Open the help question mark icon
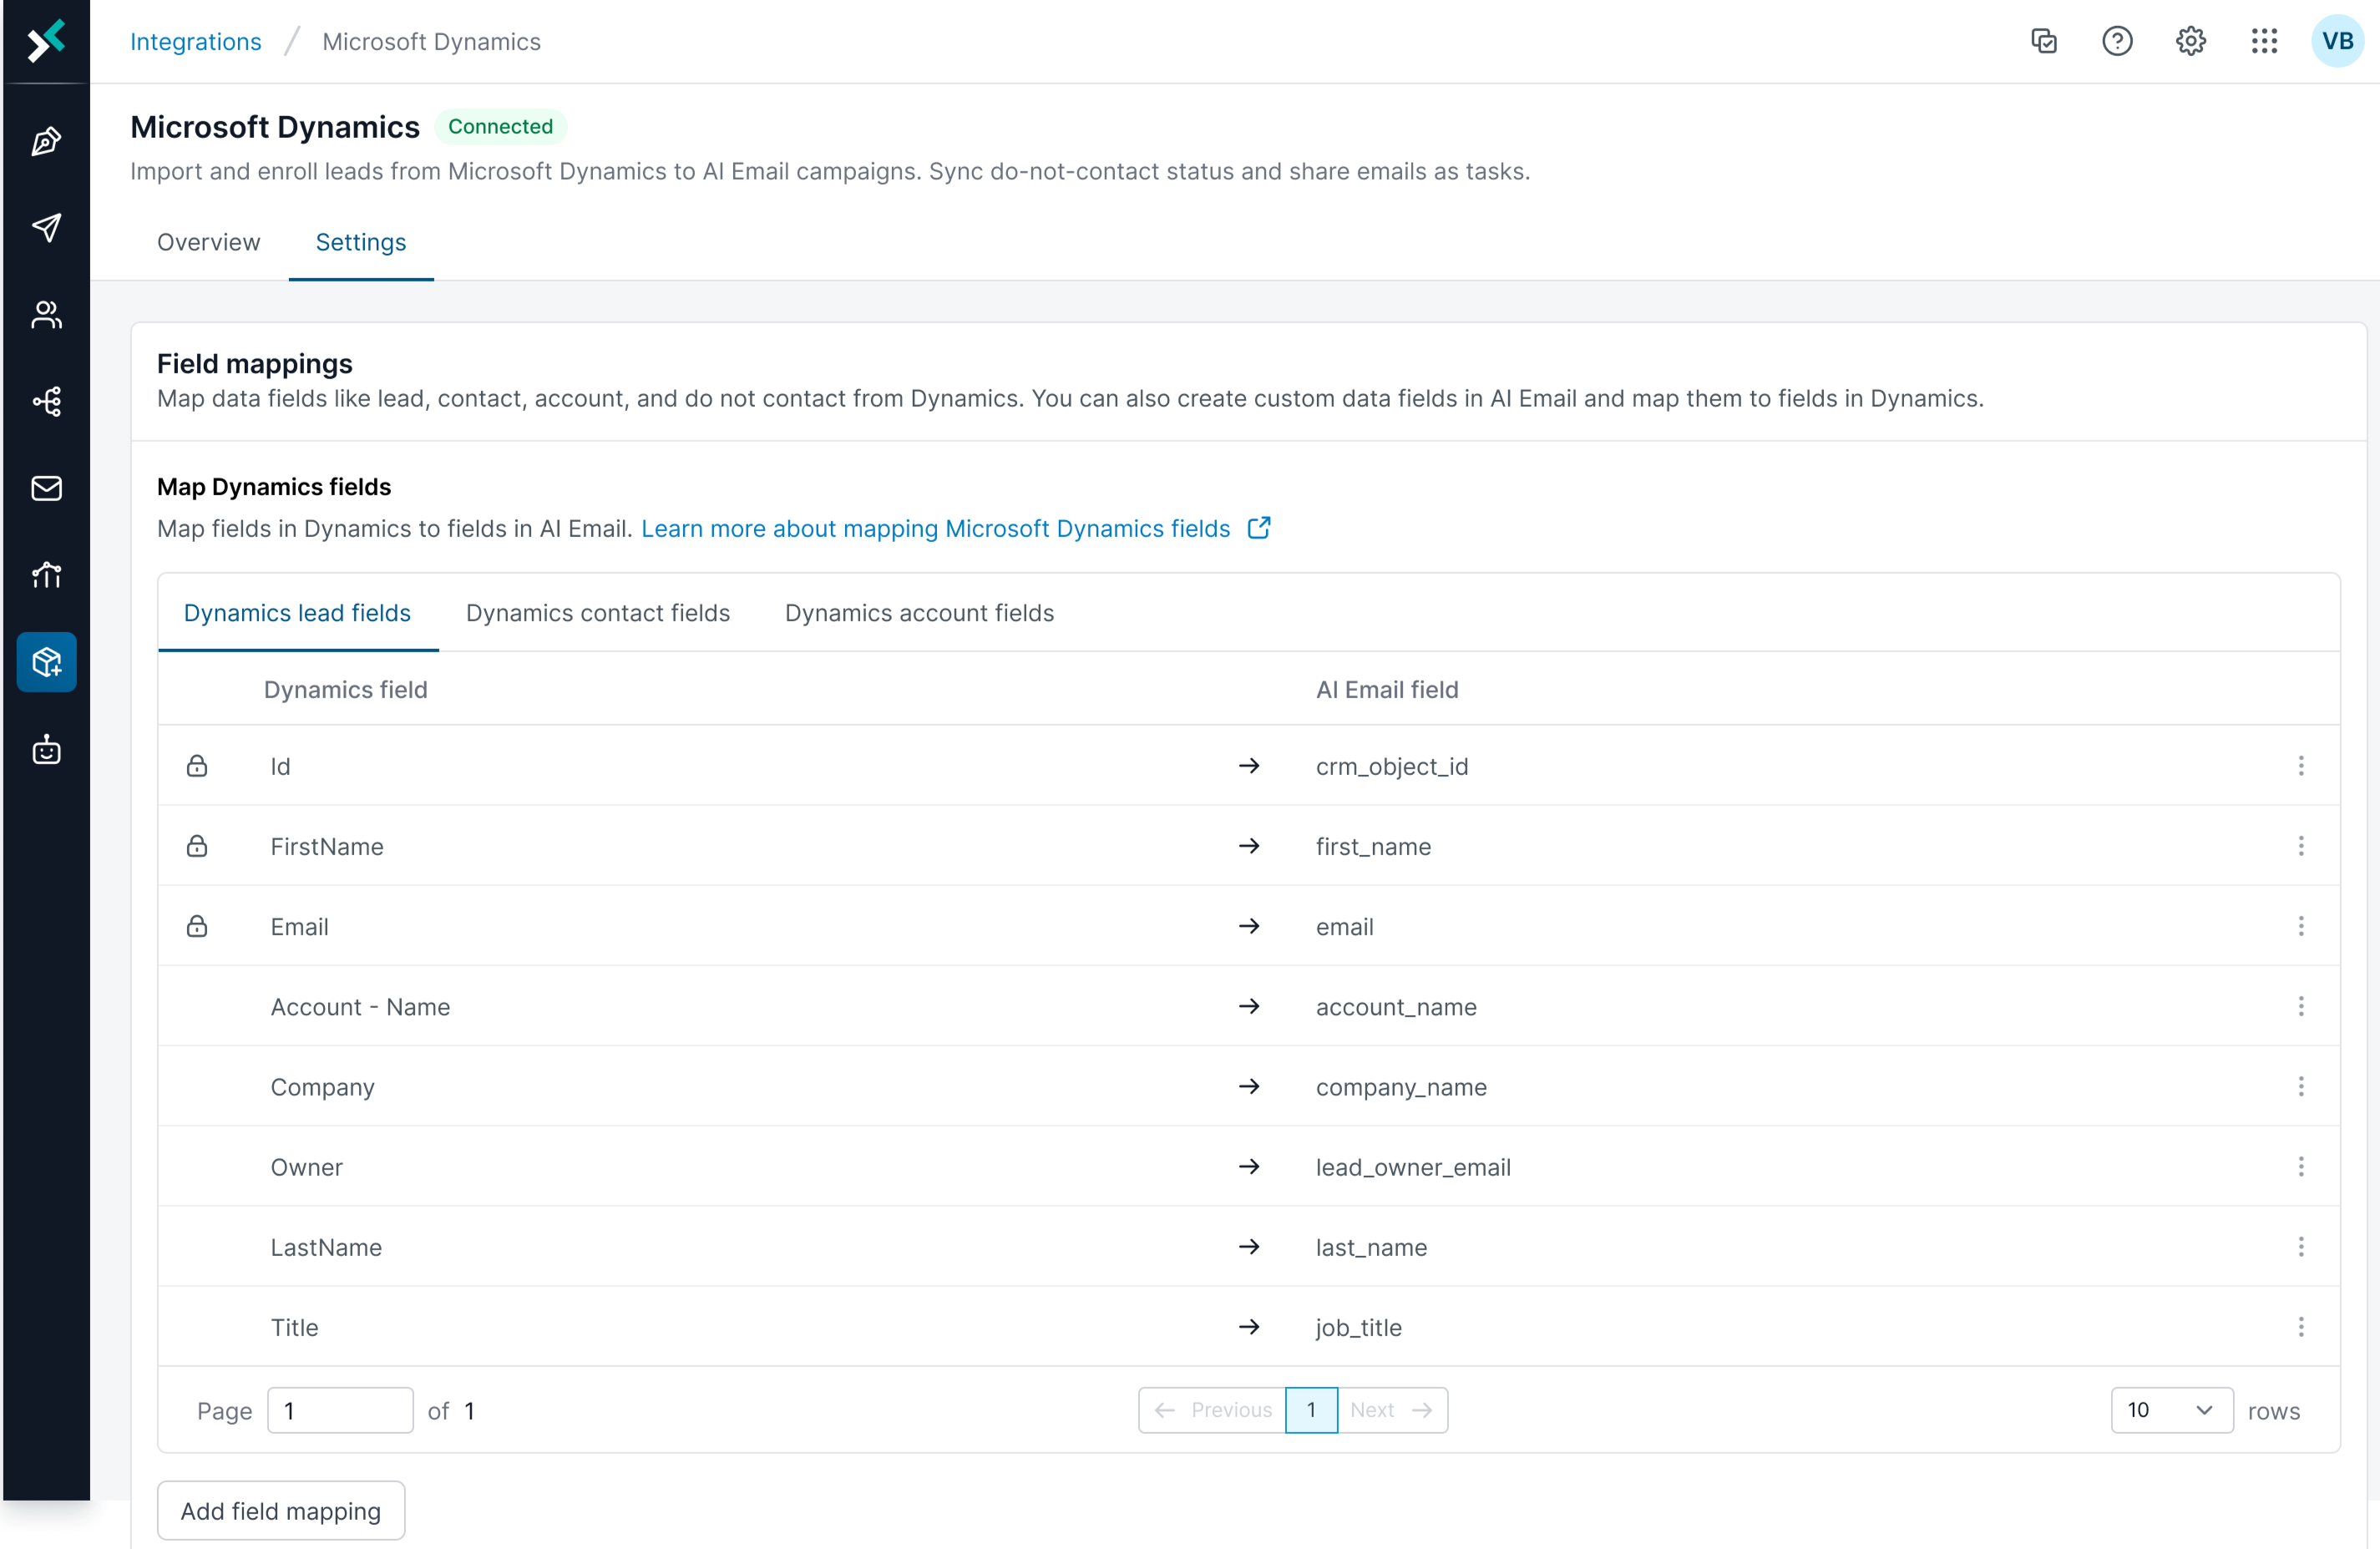This screenshot has height=1549, width=2380. (x=2117, y=41)
